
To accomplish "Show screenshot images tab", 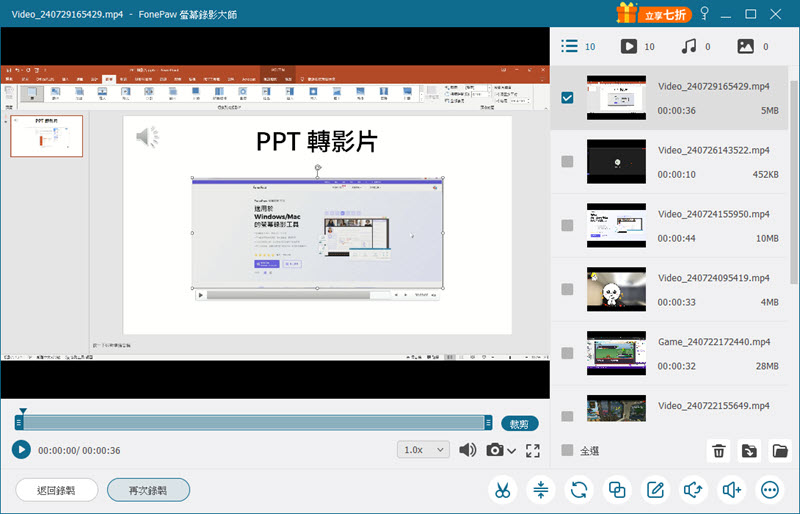I will point(753,46).
